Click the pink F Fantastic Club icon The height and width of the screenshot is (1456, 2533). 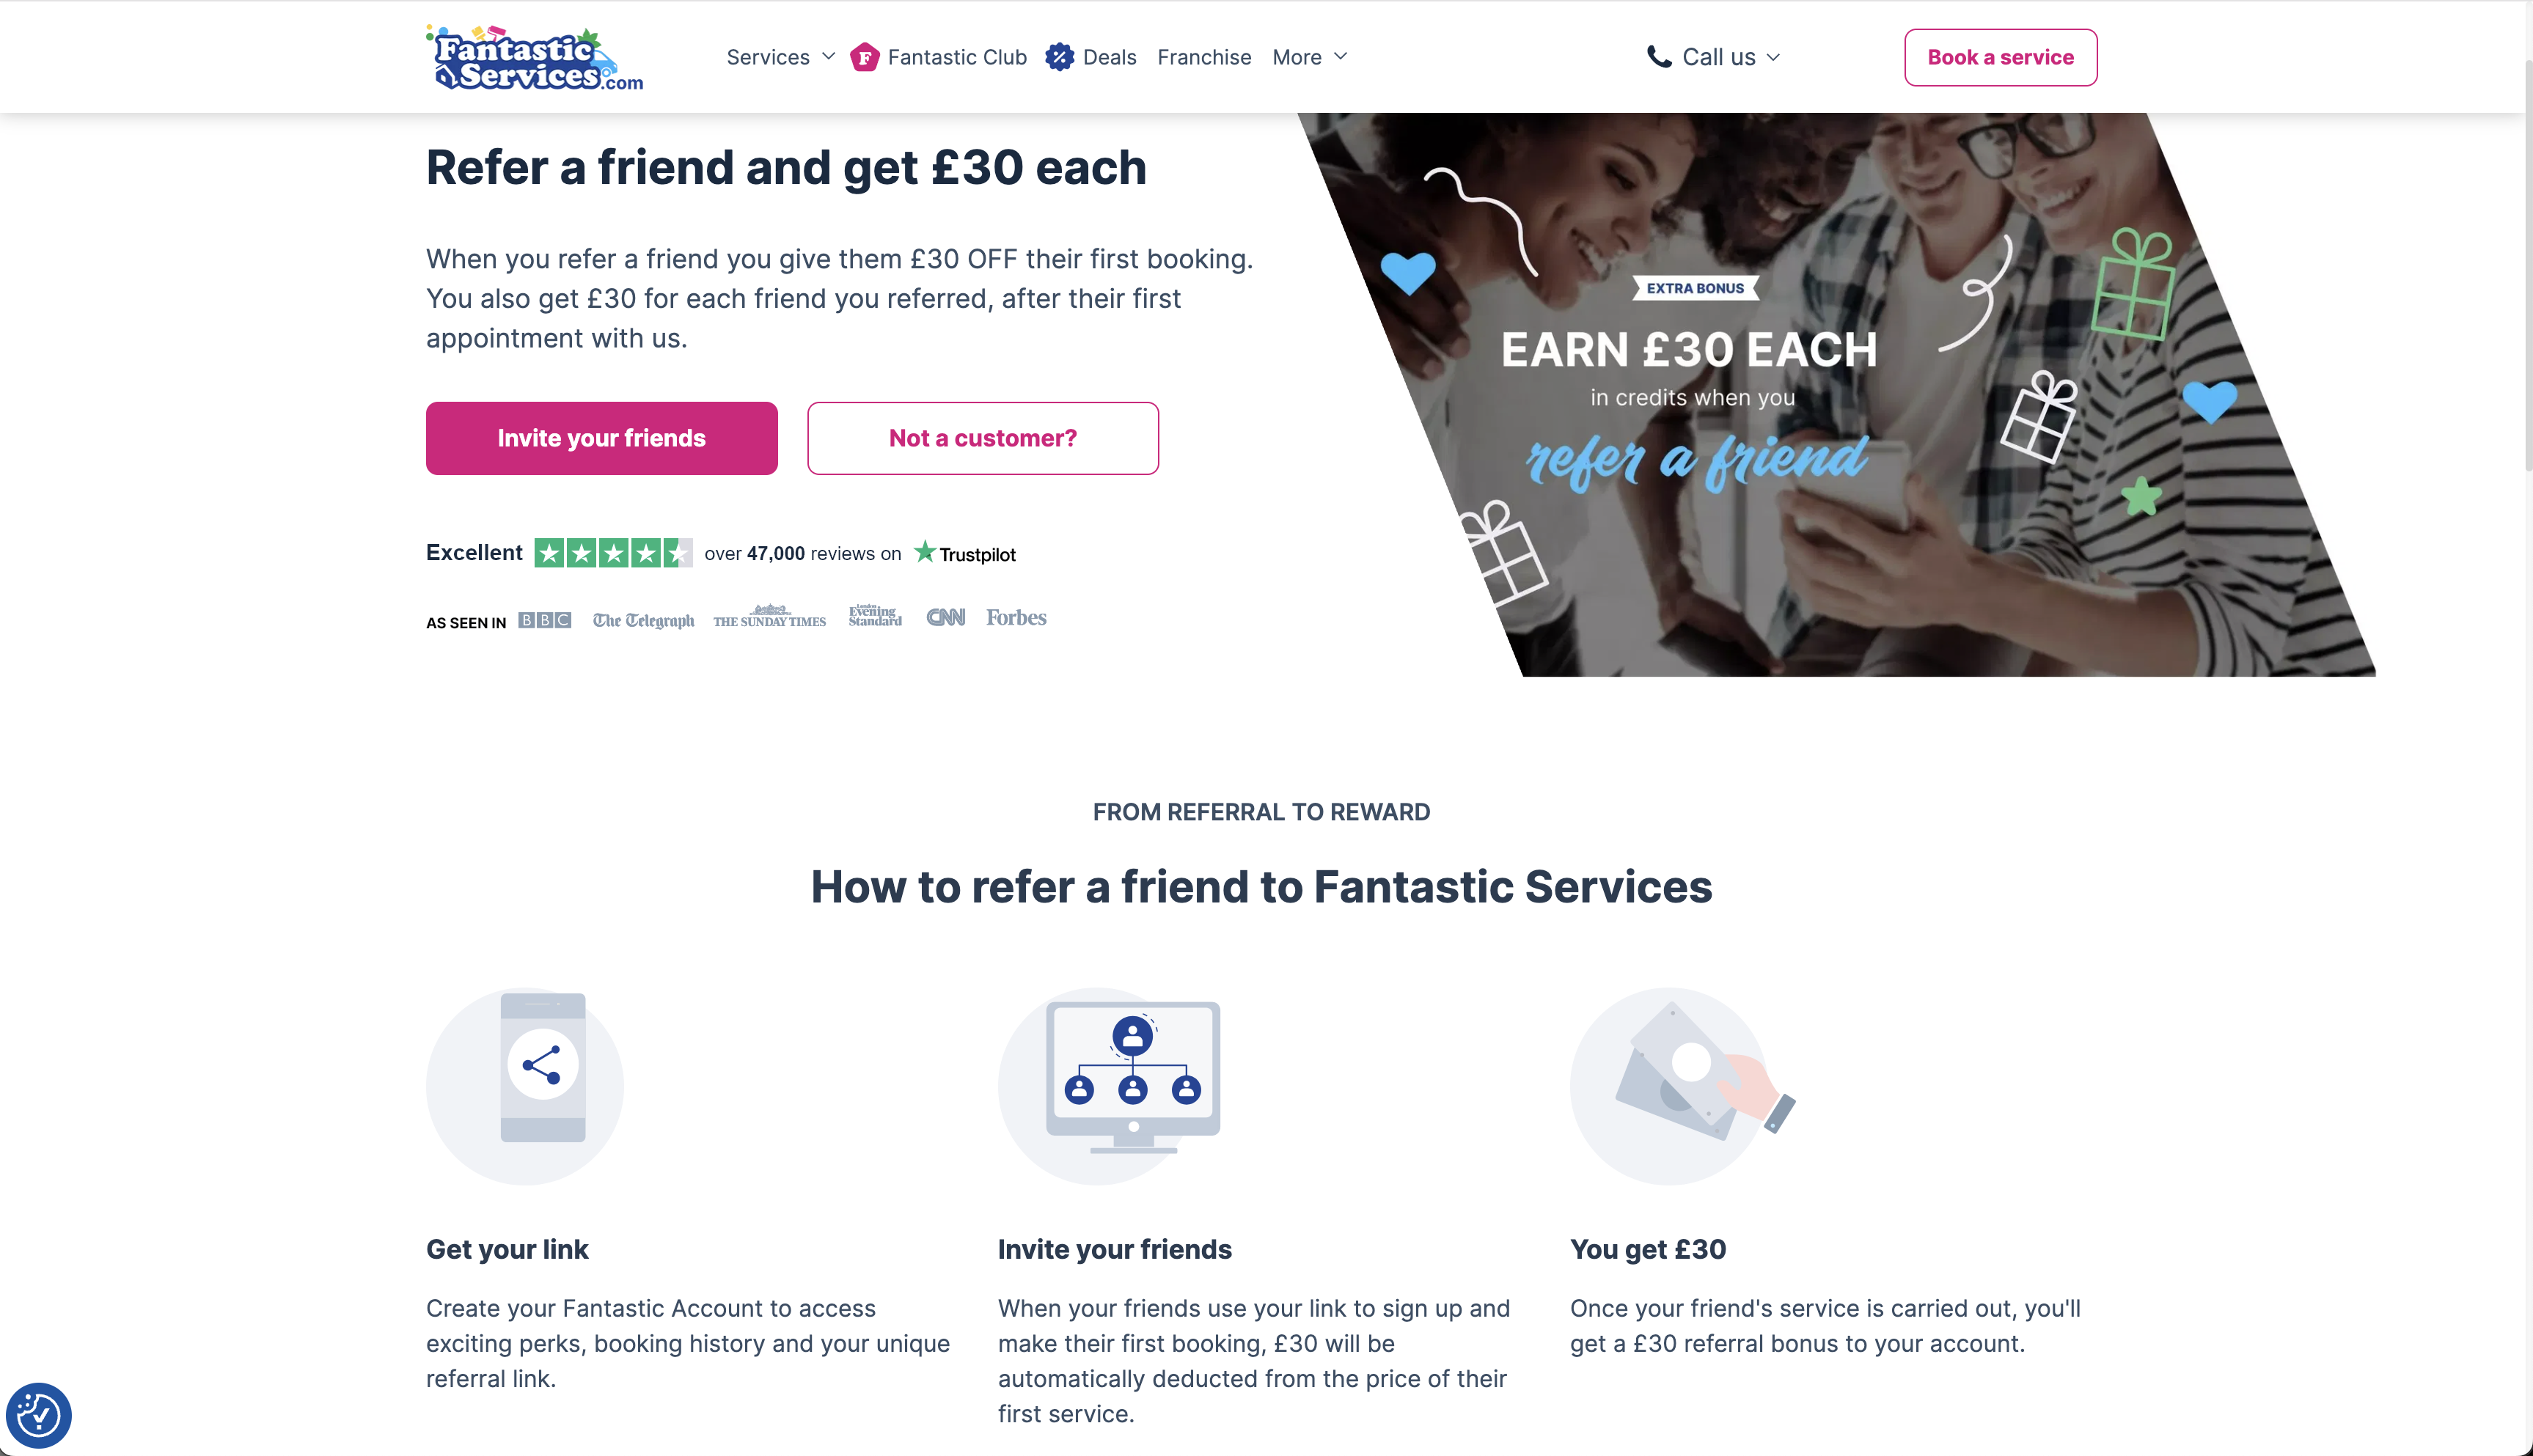864,57
